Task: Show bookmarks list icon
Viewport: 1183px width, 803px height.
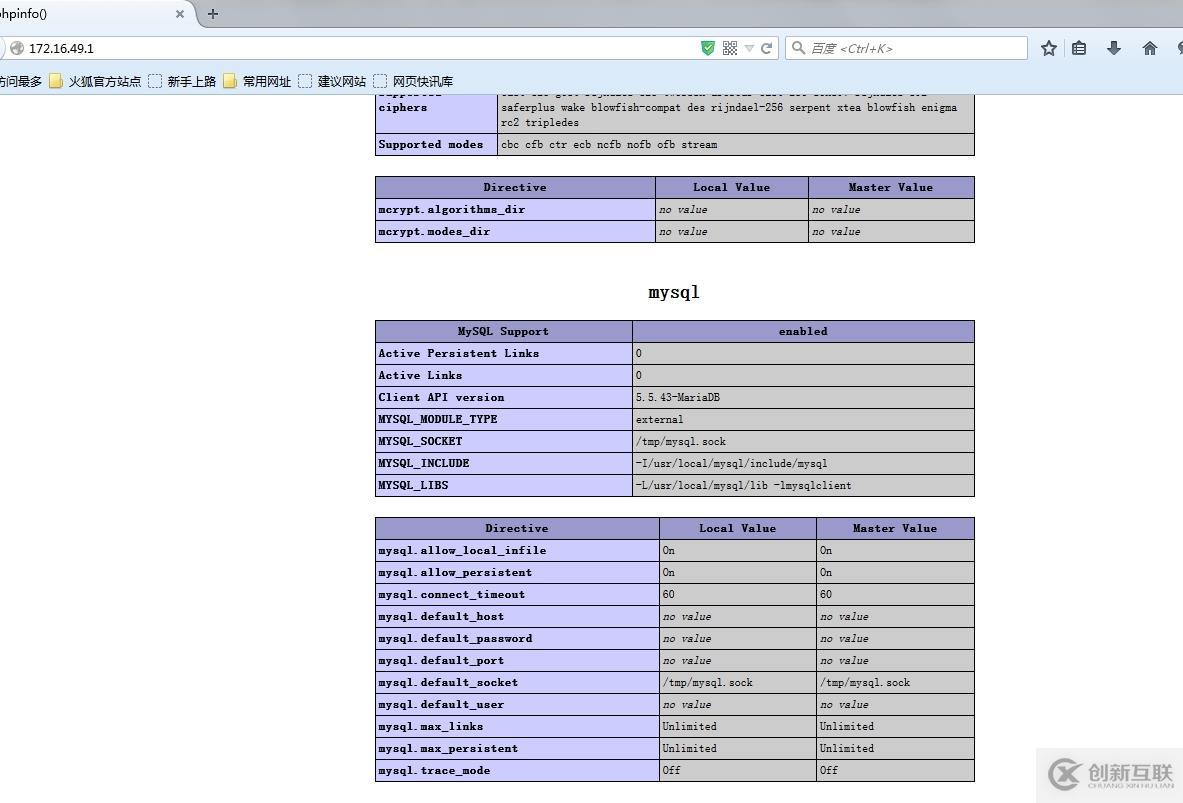Action: 1079,48
